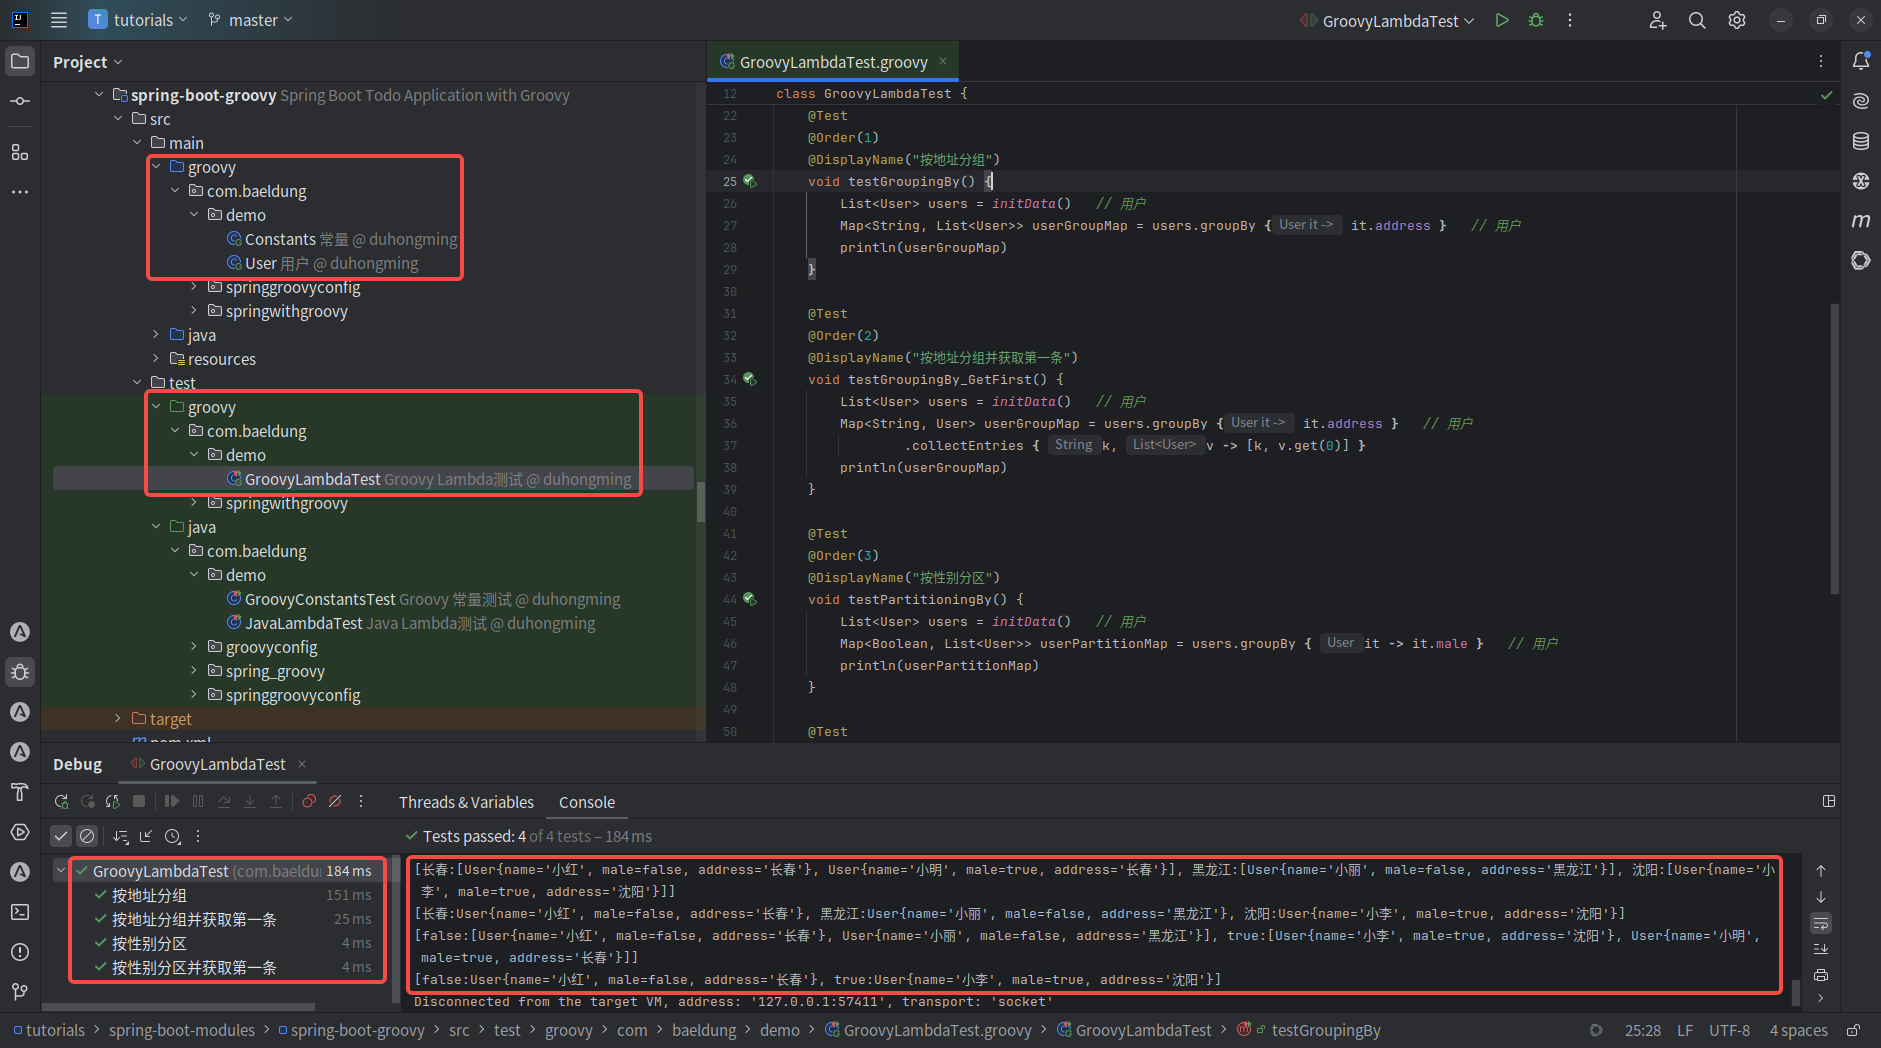Click run gutter icon for testPartitioningBy

coord(750,599)
